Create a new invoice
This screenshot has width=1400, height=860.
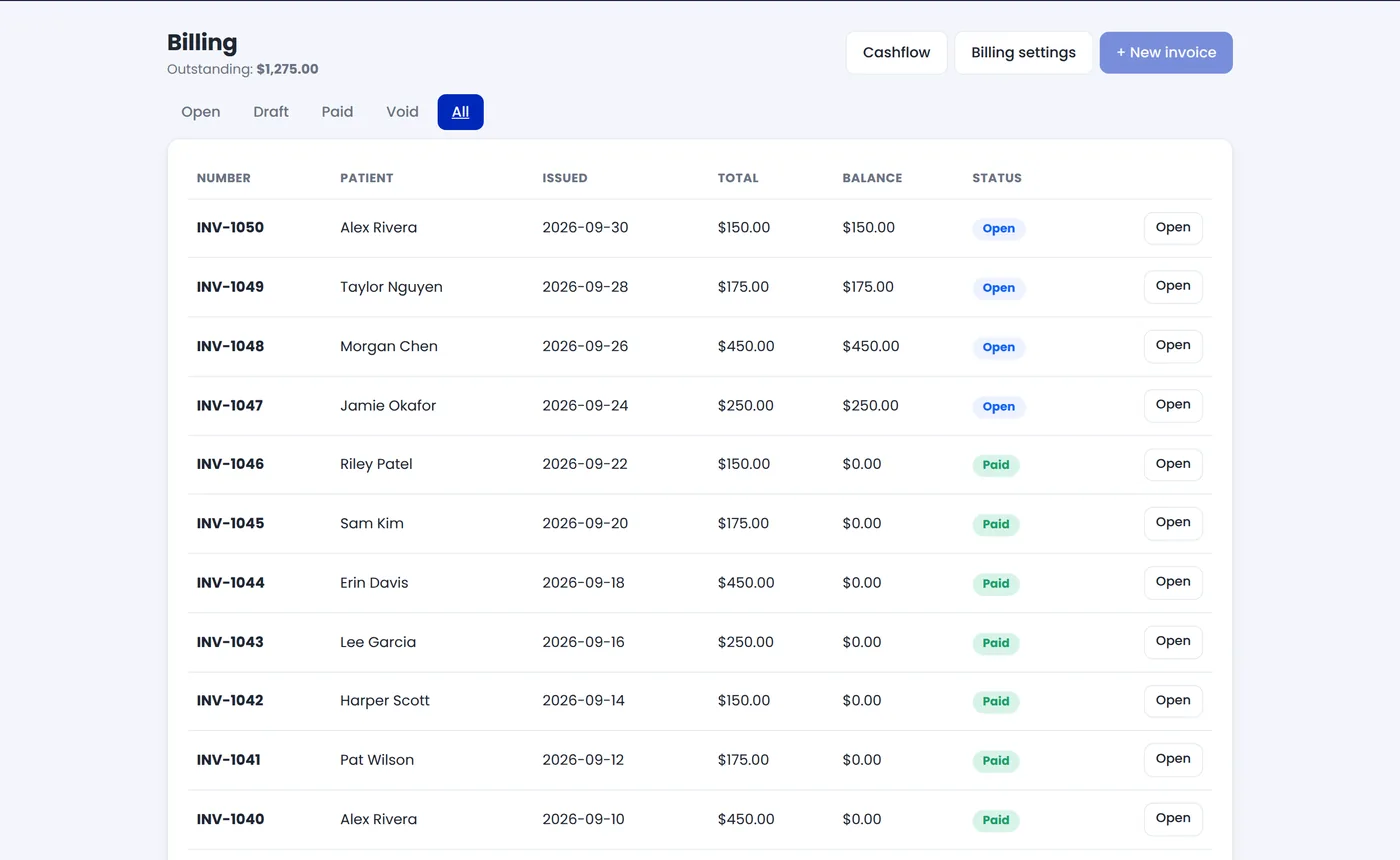pyautogui.click(x=1166, y=53)
